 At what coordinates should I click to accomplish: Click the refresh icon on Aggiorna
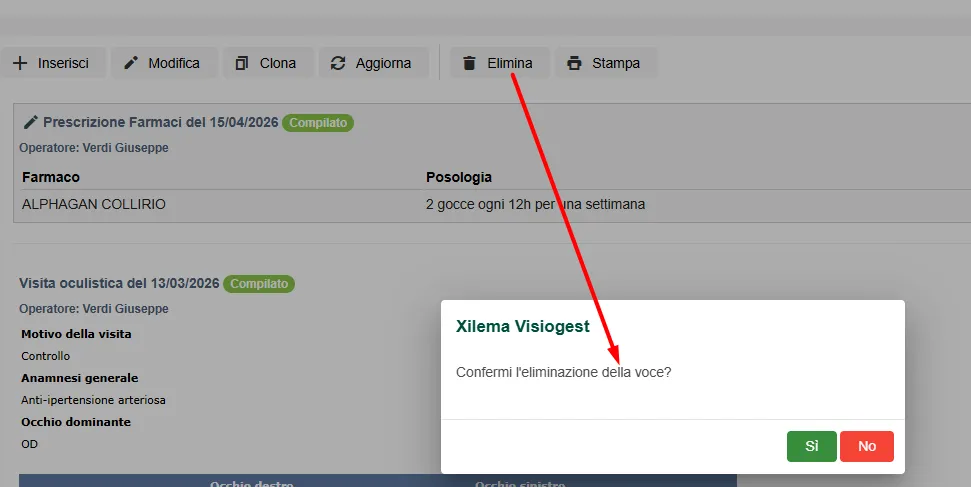[337, 63]
